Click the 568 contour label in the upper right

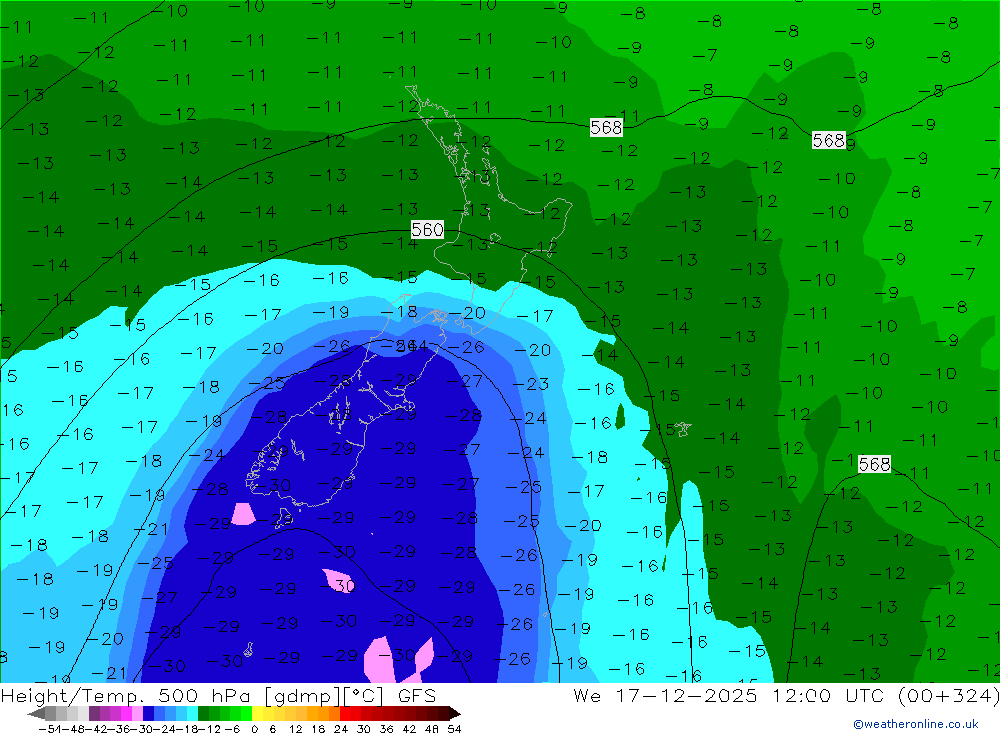click(828, 140)
